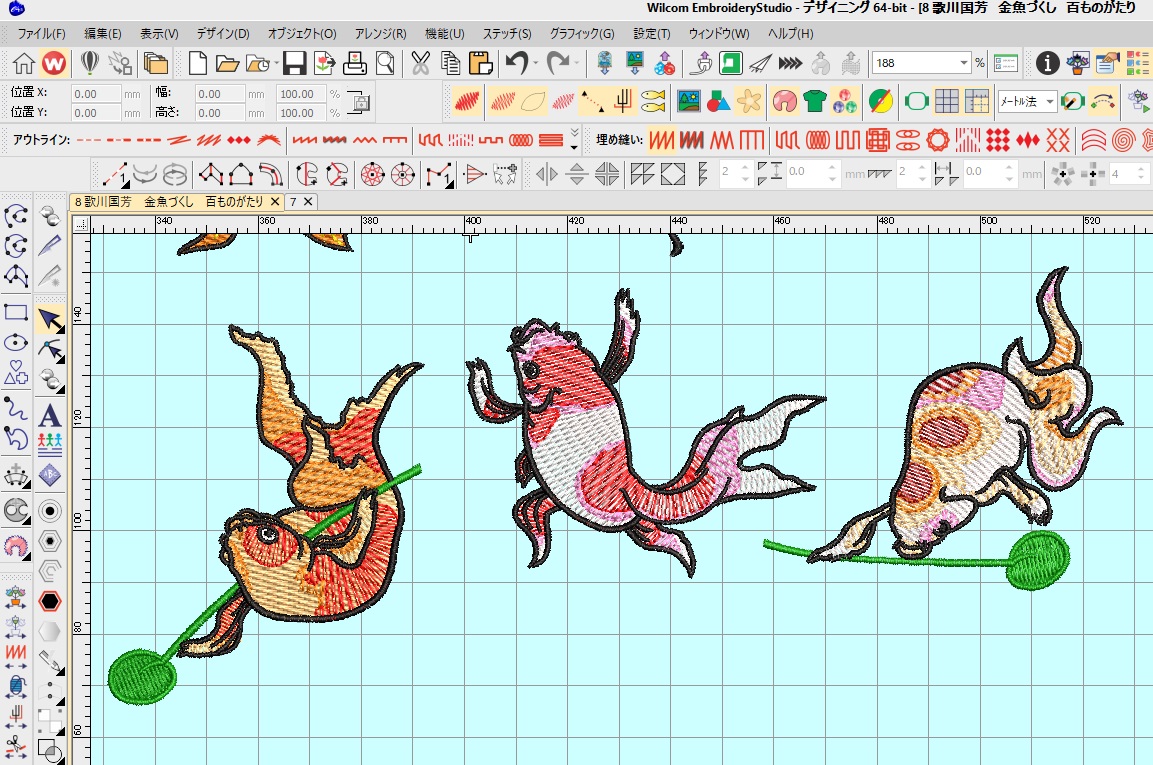Click the 位置 X value field
Screen dimensions: 1153x765
(96, 93)
